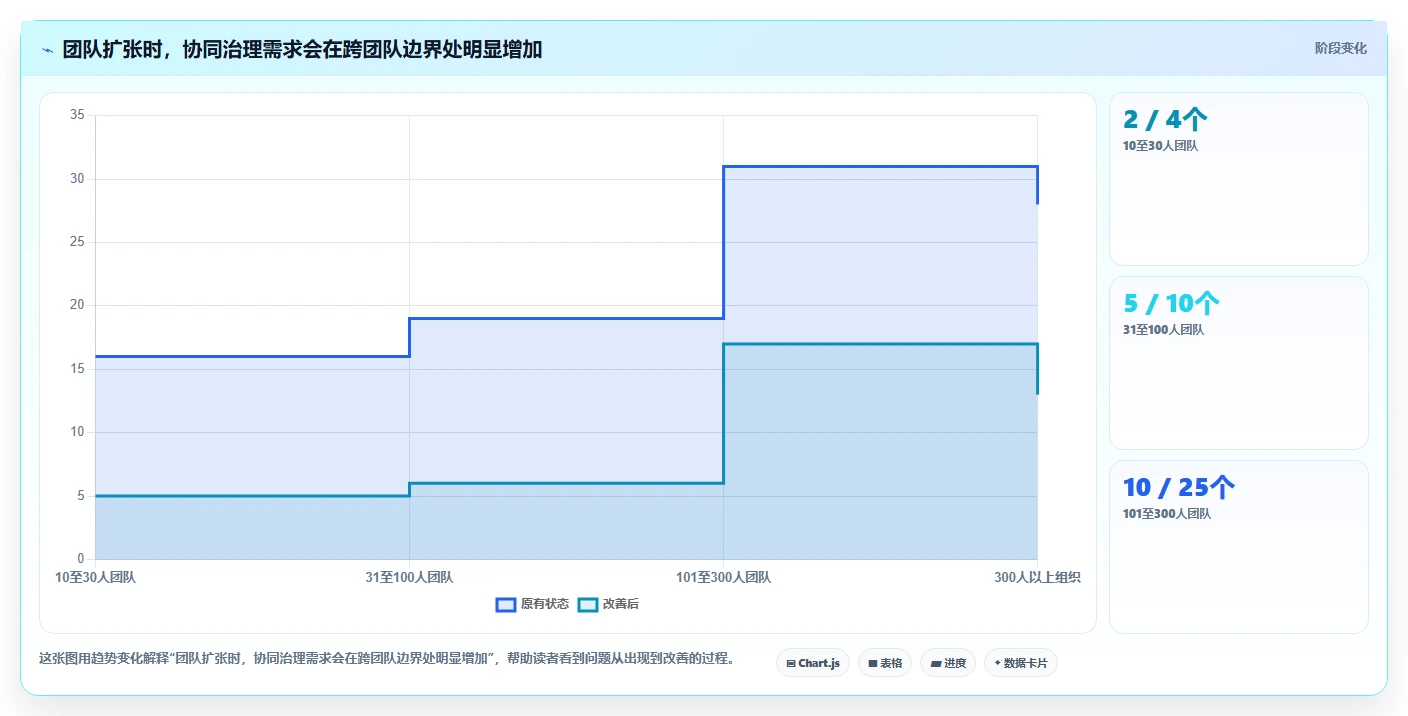Click 10至30人团队 caption in first card
The width and height of the screenshot is (1408, 716).
pos(1160,146)
